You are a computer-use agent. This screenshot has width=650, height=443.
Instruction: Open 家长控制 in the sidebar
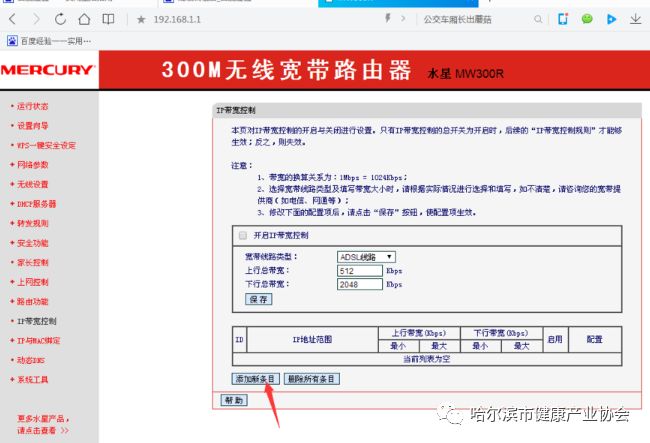click(32, 262)
